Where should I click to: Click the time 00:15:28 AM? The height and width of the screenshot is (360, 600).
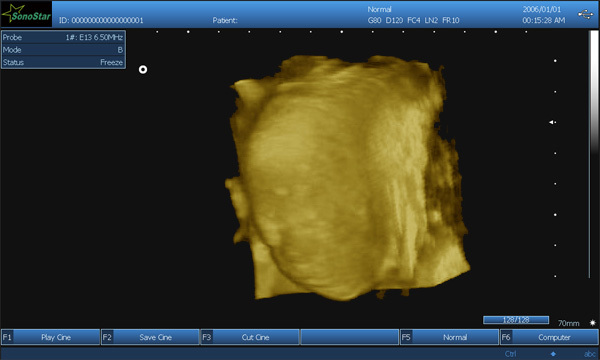(x=544, y=20)
